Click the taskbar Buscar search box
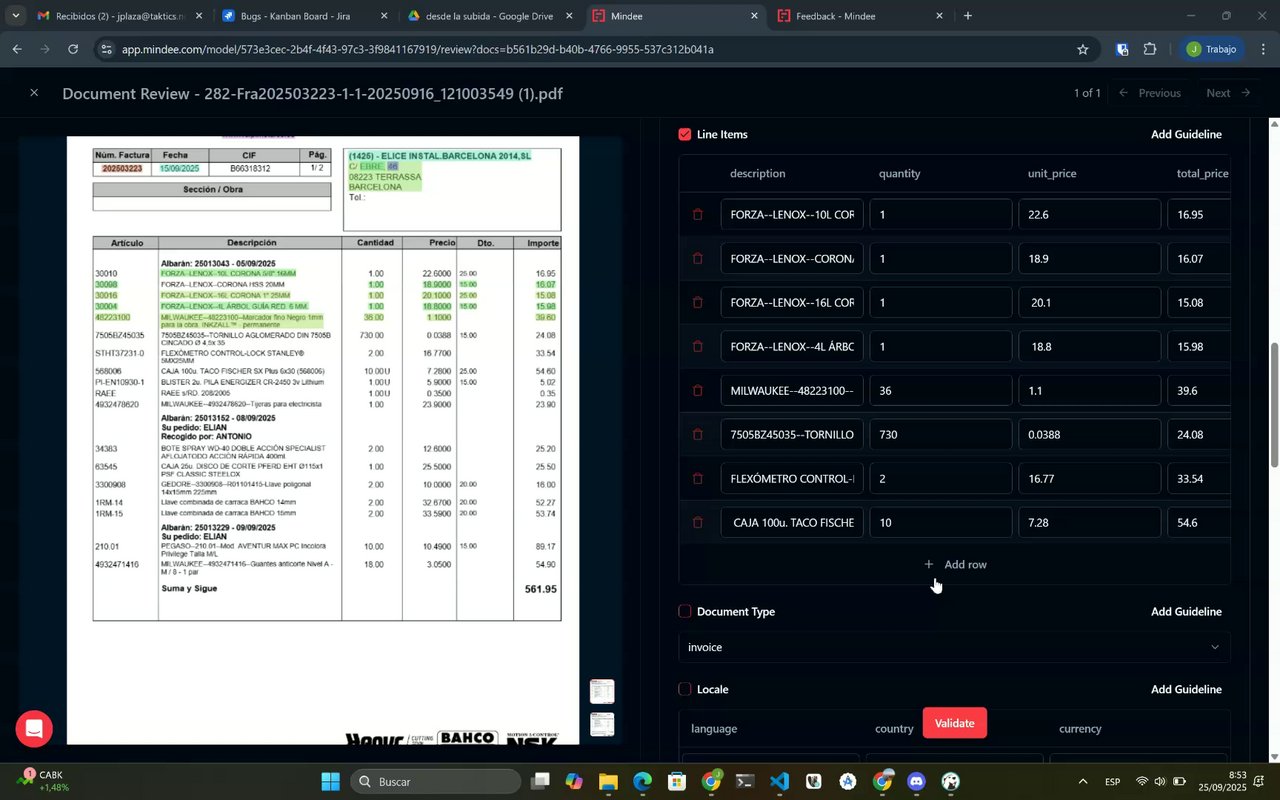The image size is (1280, 800). [435, 781]
